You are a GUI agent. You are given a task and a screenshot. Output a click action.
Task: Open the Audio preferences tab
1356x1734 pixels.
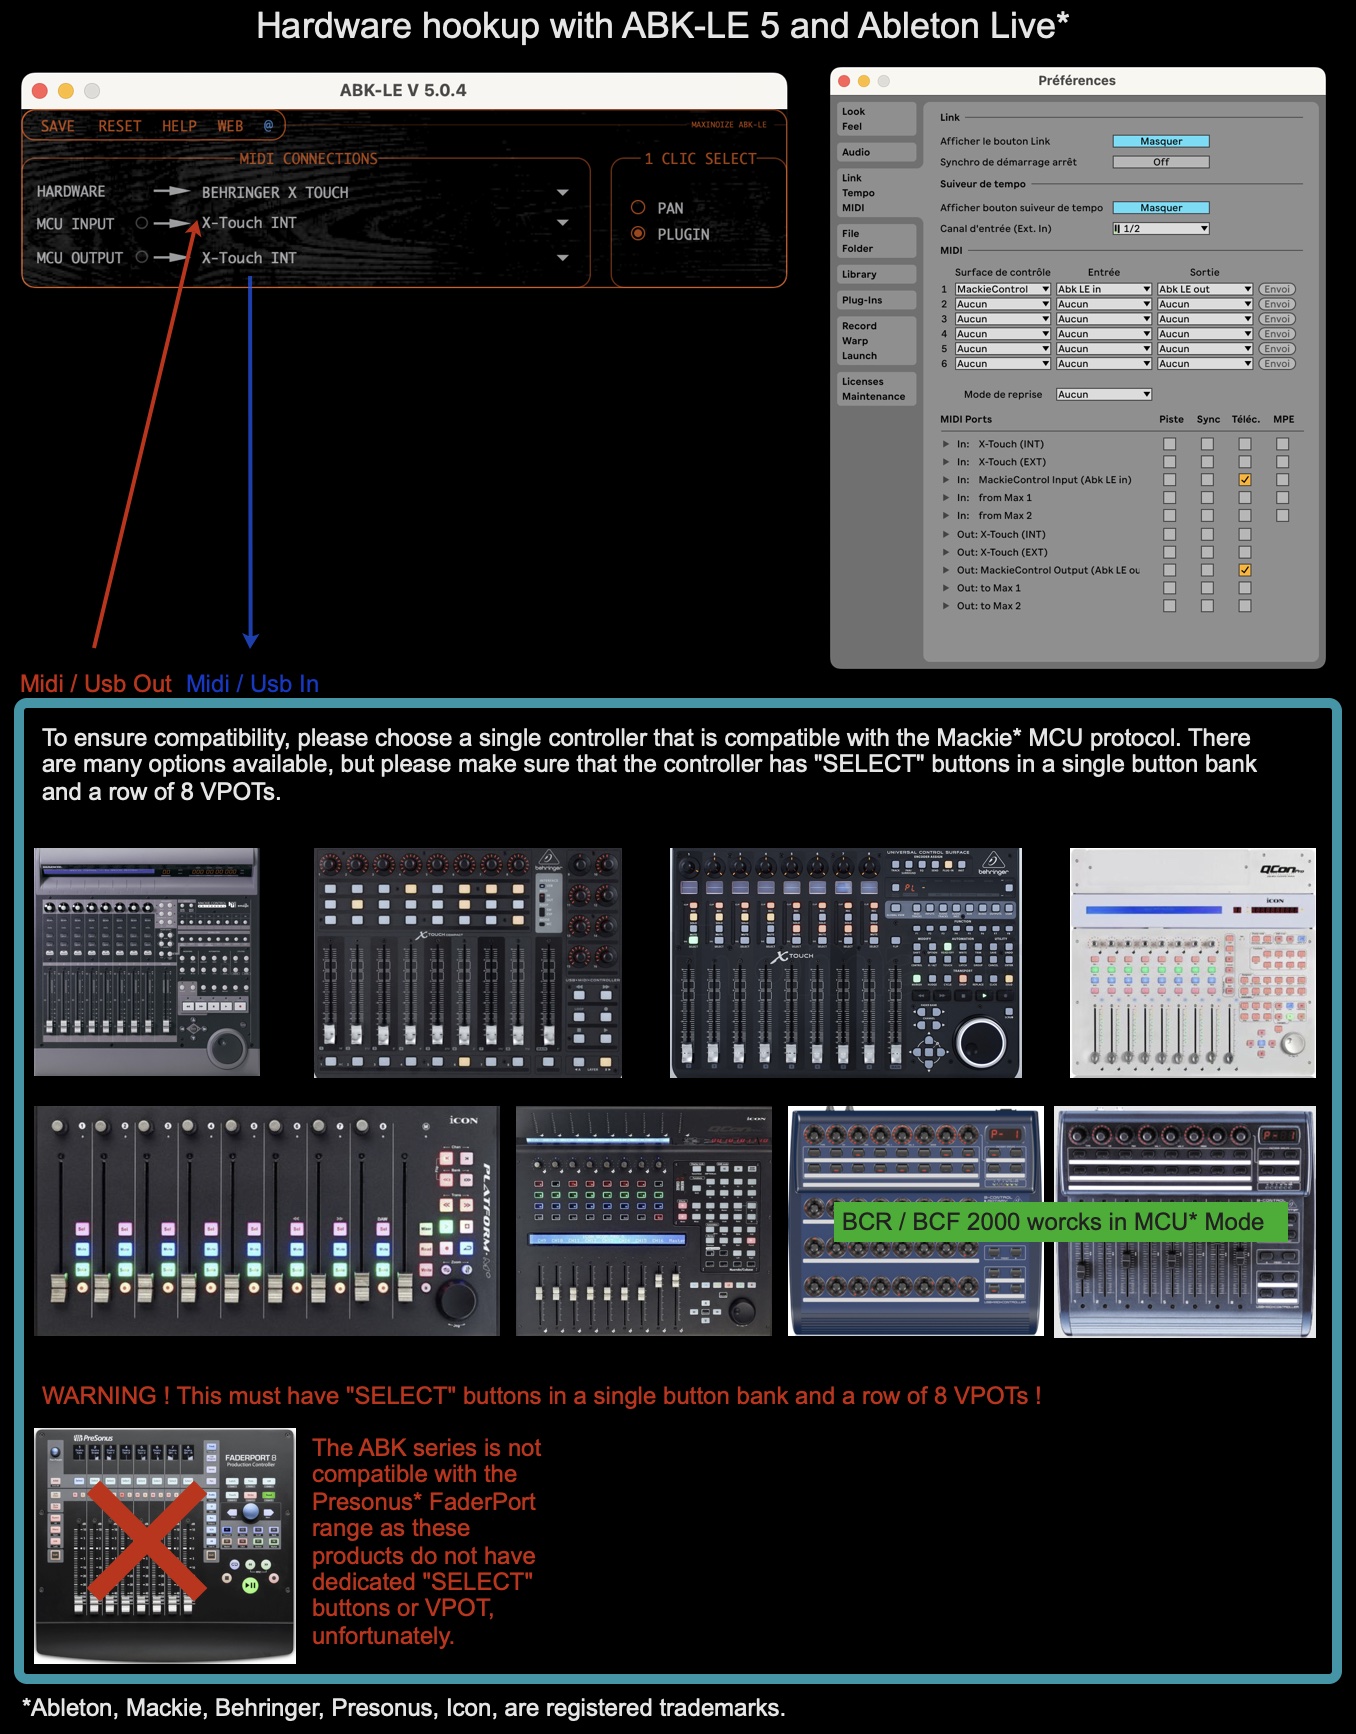click(876, 152)
